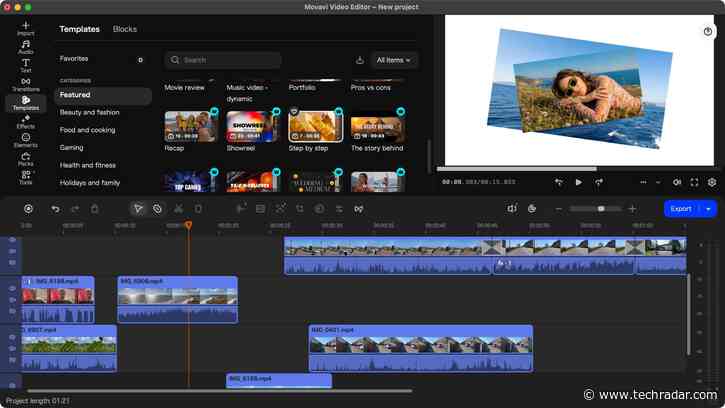Step forward one frame in preview
The width and height of the screenshot is (725, 408).
click(x=599, y=182)
